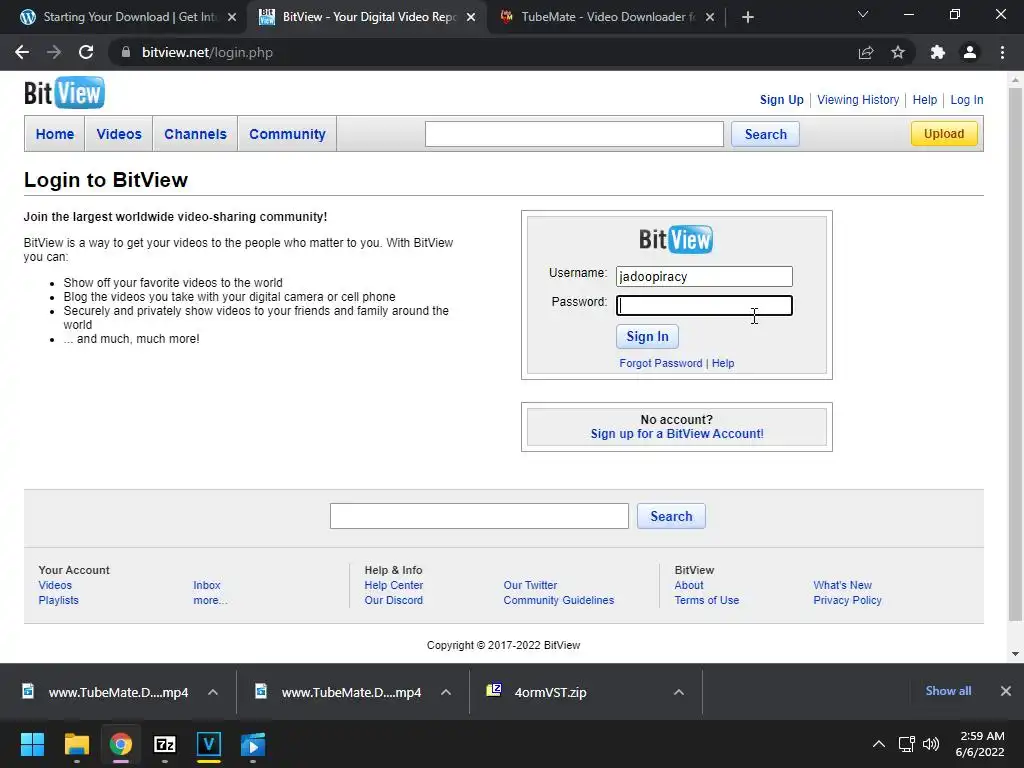Screen dimensions: 1024x768
Task: Click the page vertical scrollbar
Action: (1015, 353)
